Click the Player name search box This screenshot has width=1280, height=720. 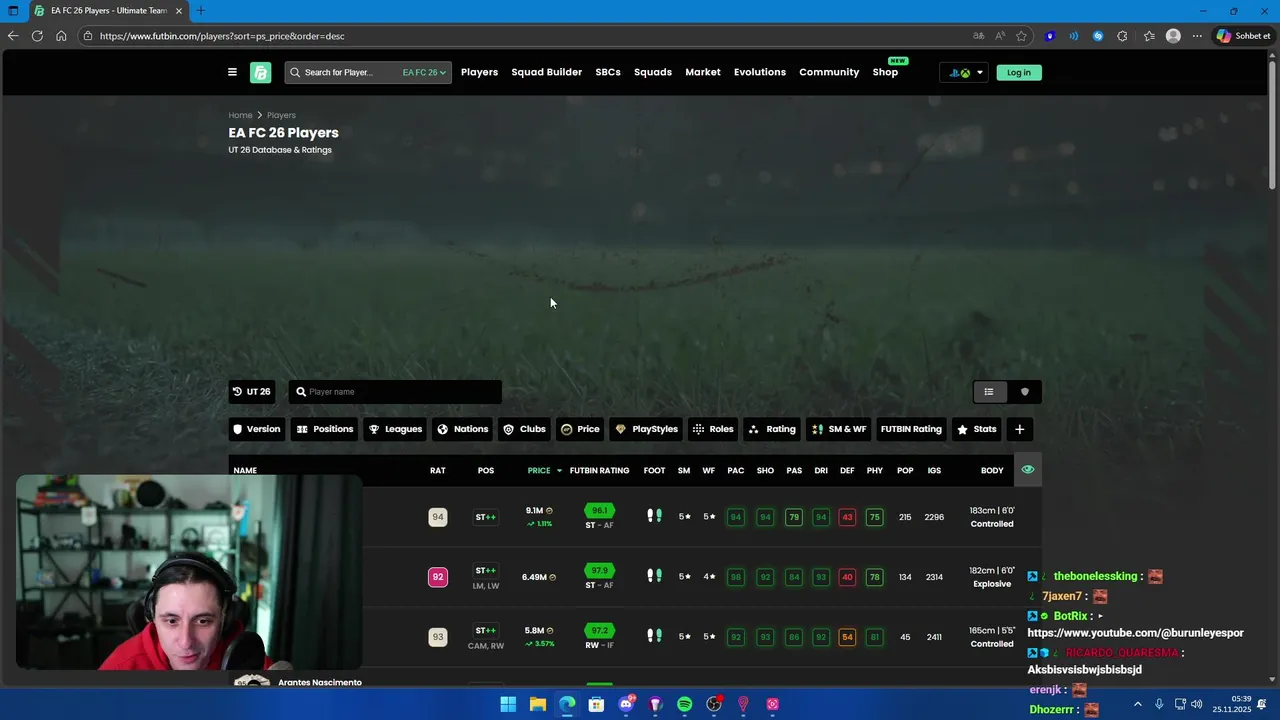click(x=395, y=392)
